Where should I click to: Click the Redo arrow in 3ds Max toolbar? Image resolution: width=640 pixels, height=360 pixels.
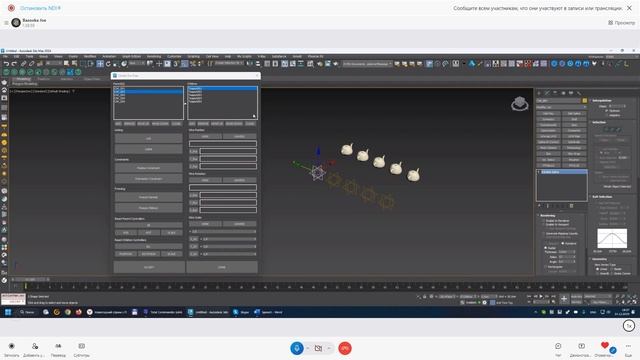click(14, 64)
